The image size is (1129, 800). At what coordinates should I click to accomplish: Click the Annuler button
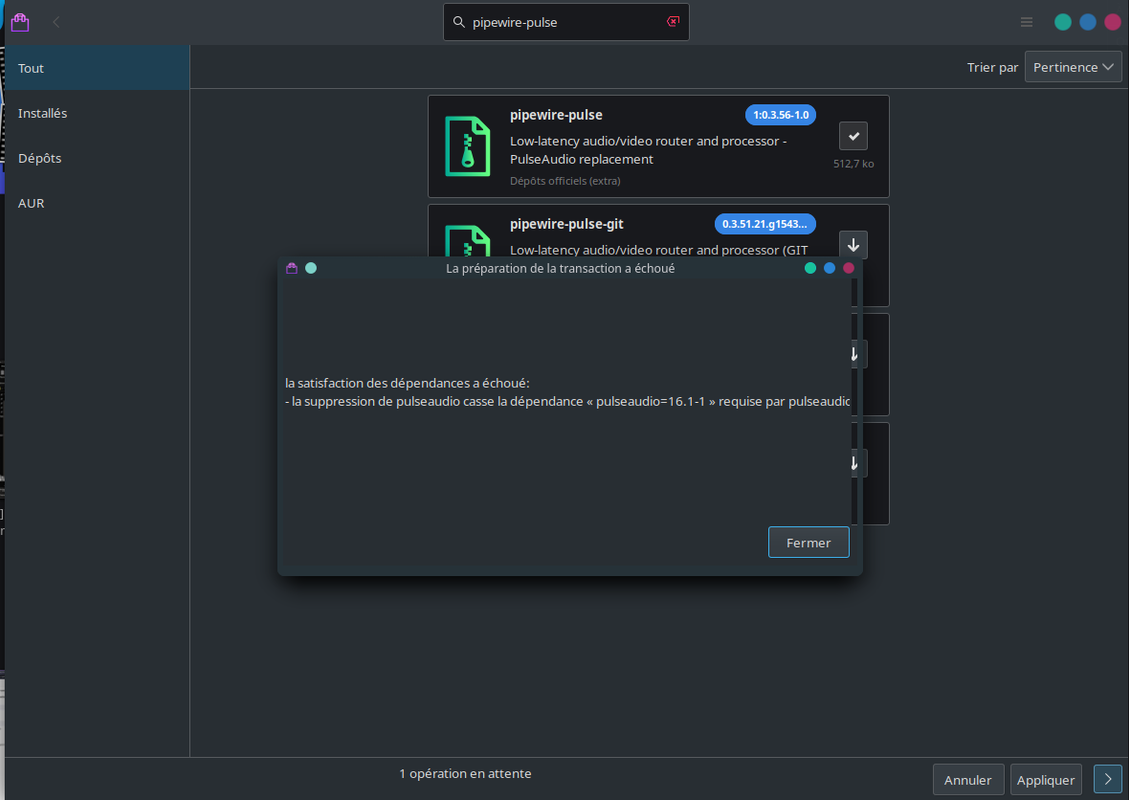[968, 780]
